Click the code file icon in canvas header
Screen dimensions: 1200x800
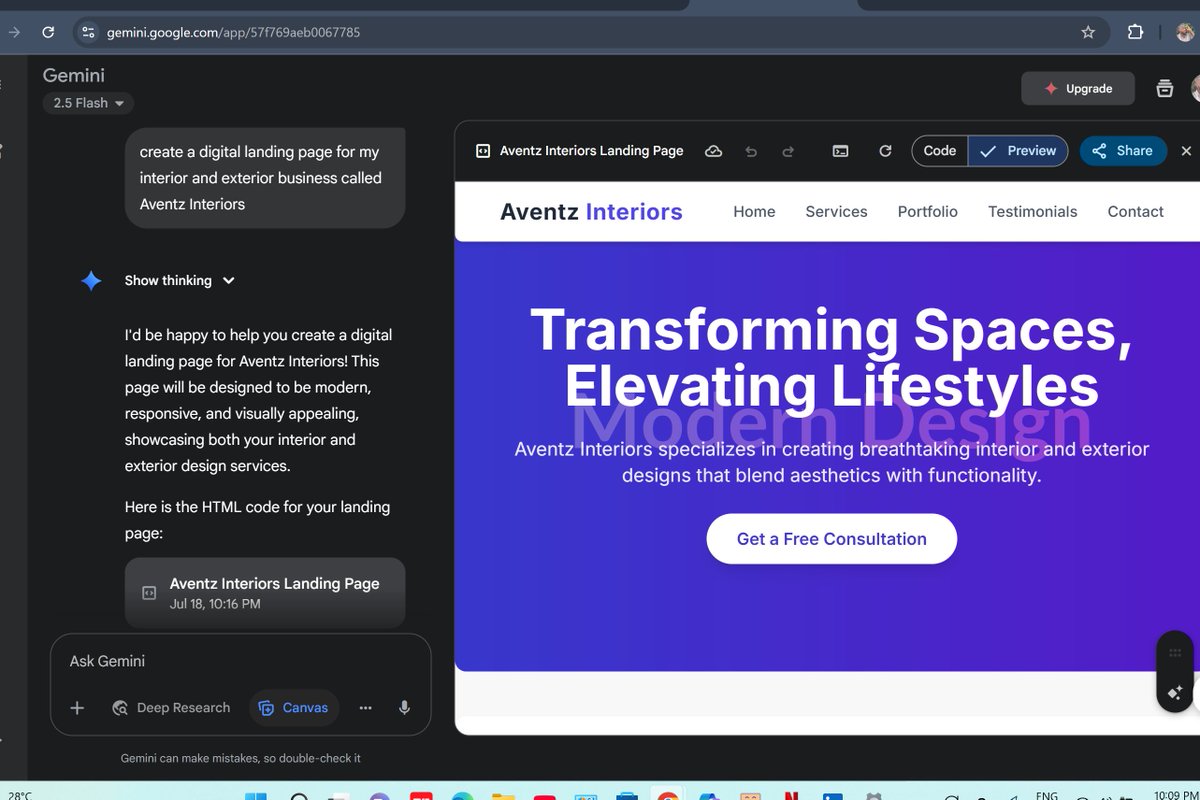(483, 151)
